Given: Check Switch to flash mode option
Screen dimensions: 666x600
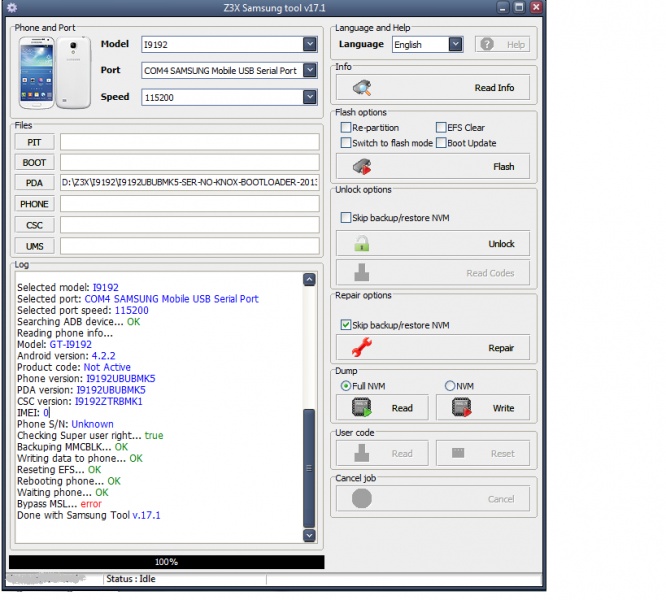Looking at the screenshot, I should 346,143.
